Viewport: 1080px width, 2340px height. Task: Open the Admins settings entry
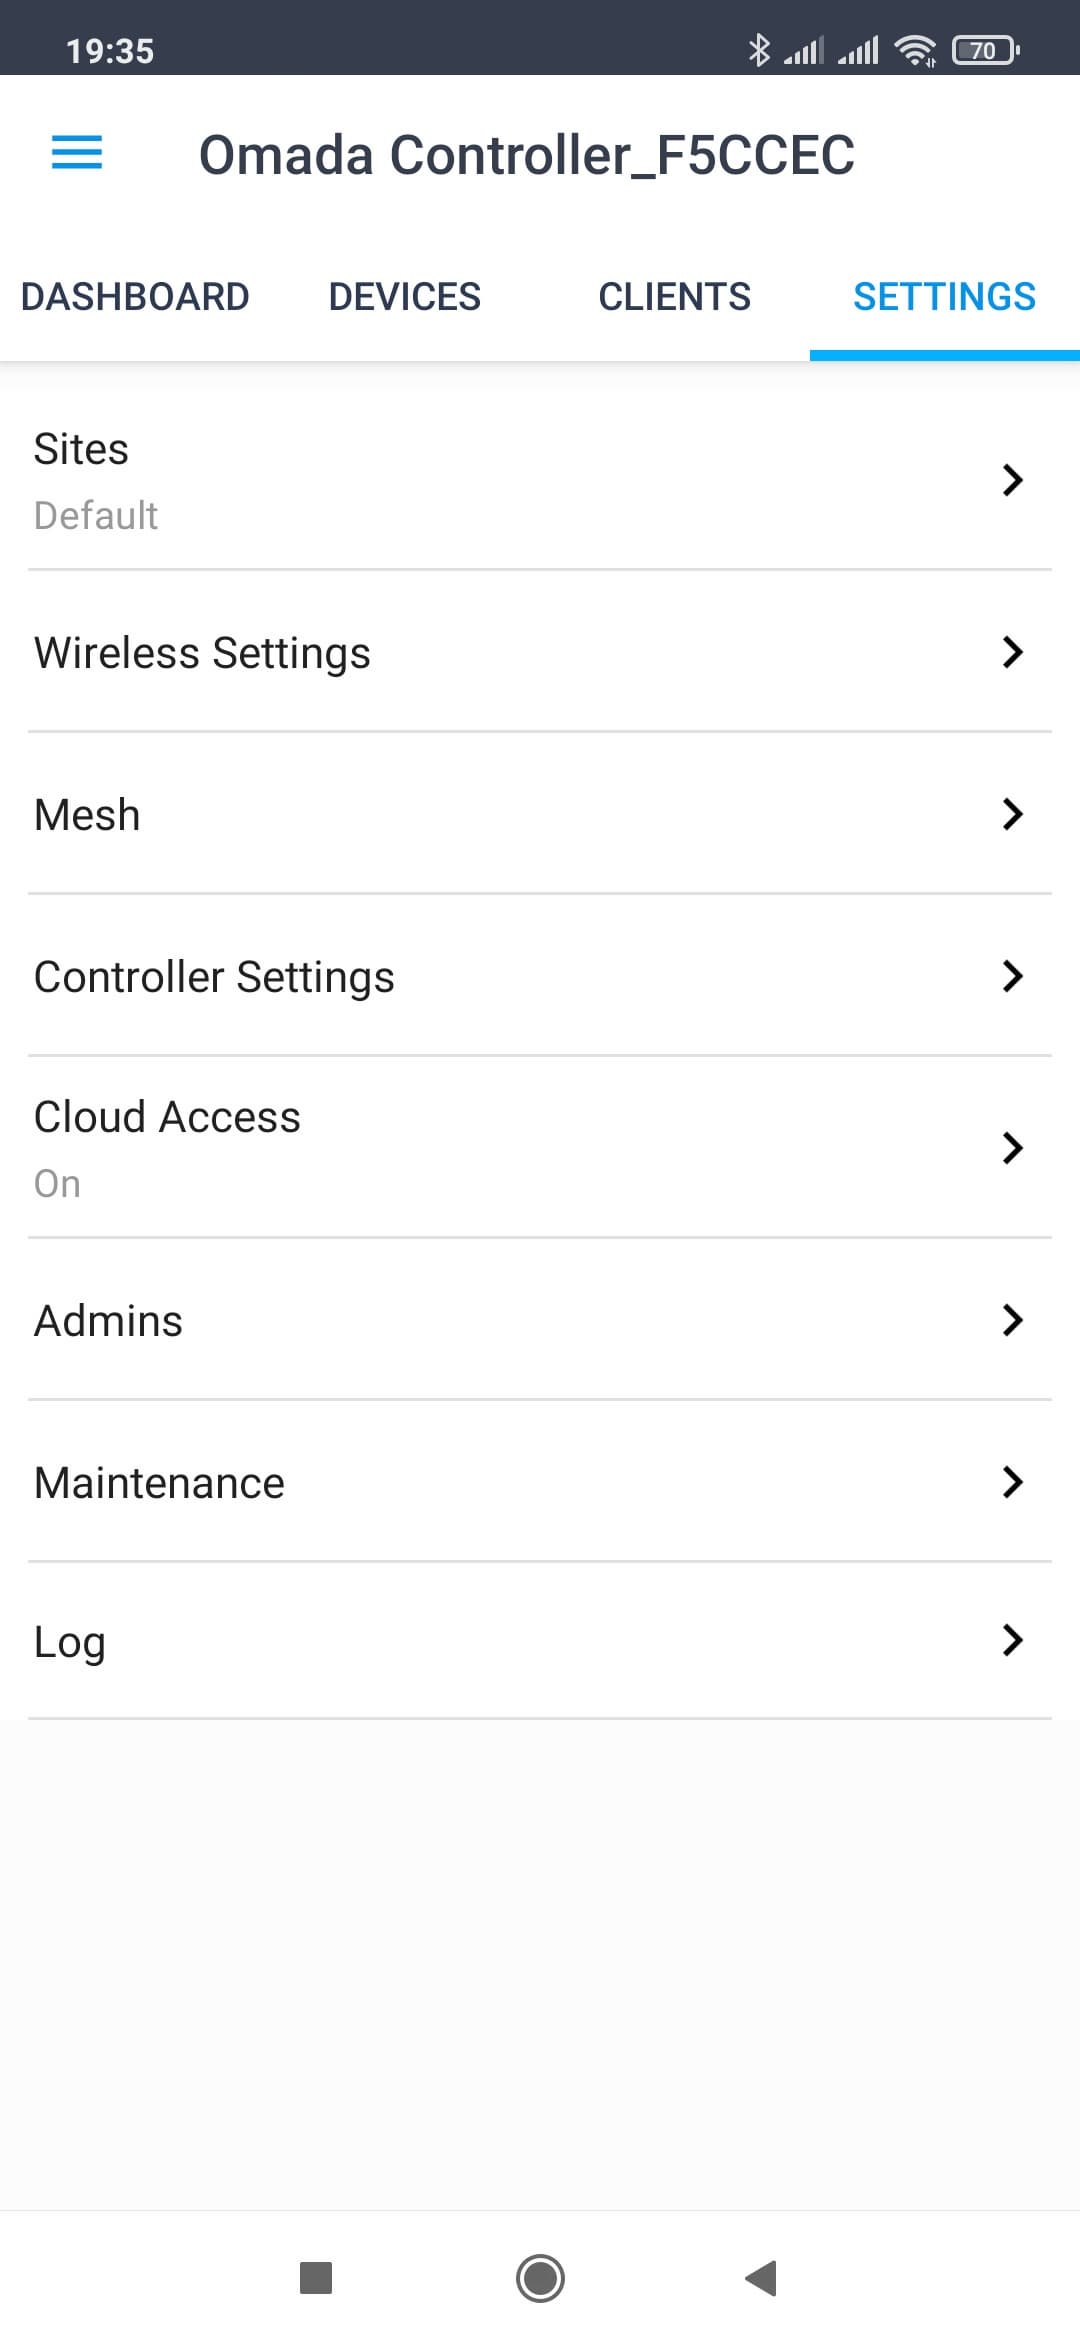(x=540, y=1320)
